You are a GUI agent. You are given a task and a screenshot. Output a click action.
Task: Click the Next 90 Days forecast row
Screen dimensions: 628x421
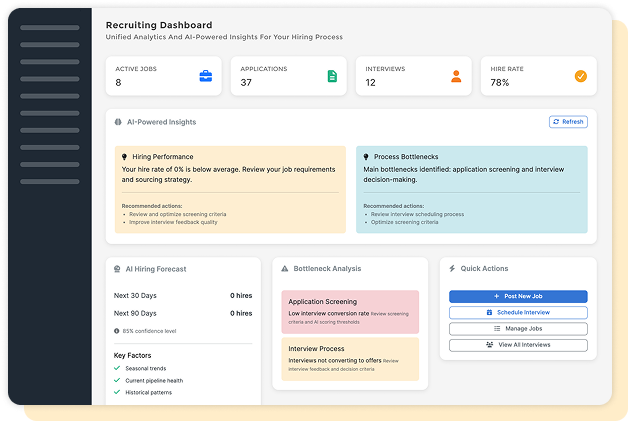183,313
